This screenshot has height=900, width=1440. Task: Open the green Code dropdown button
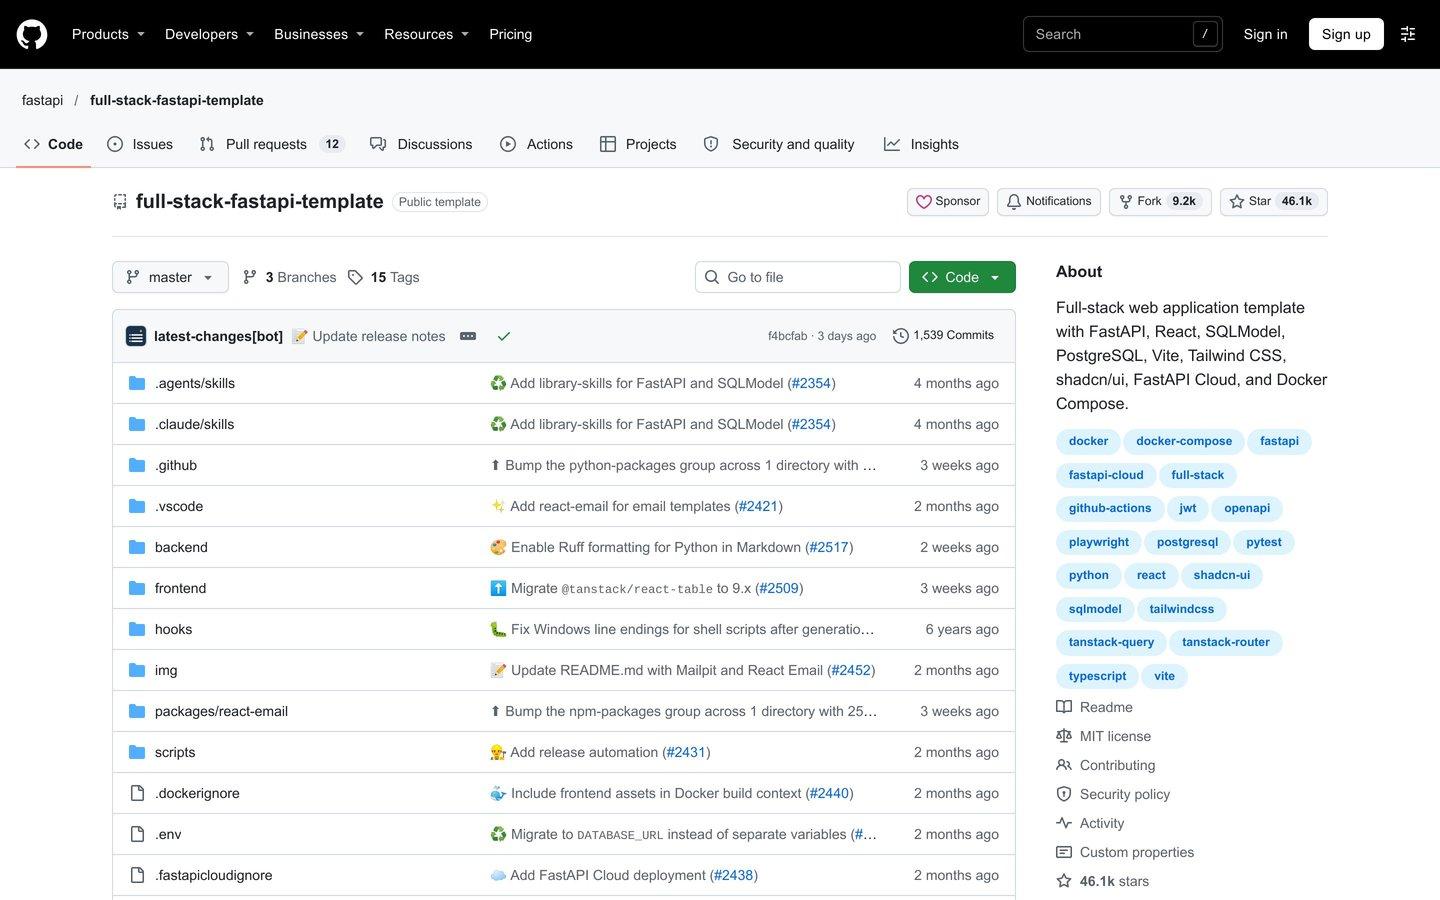[962, 277]
